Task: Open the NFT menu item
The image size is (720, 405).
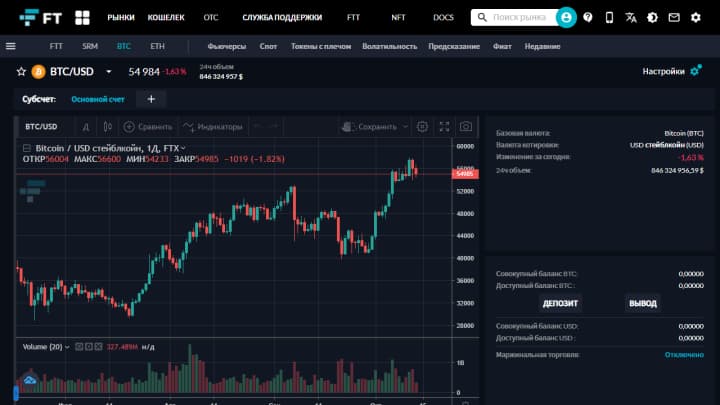Action: coord(398,17)
